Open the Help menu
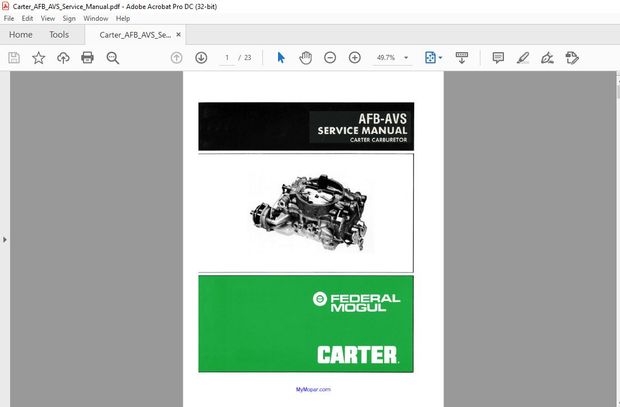 tap(123, 19)
